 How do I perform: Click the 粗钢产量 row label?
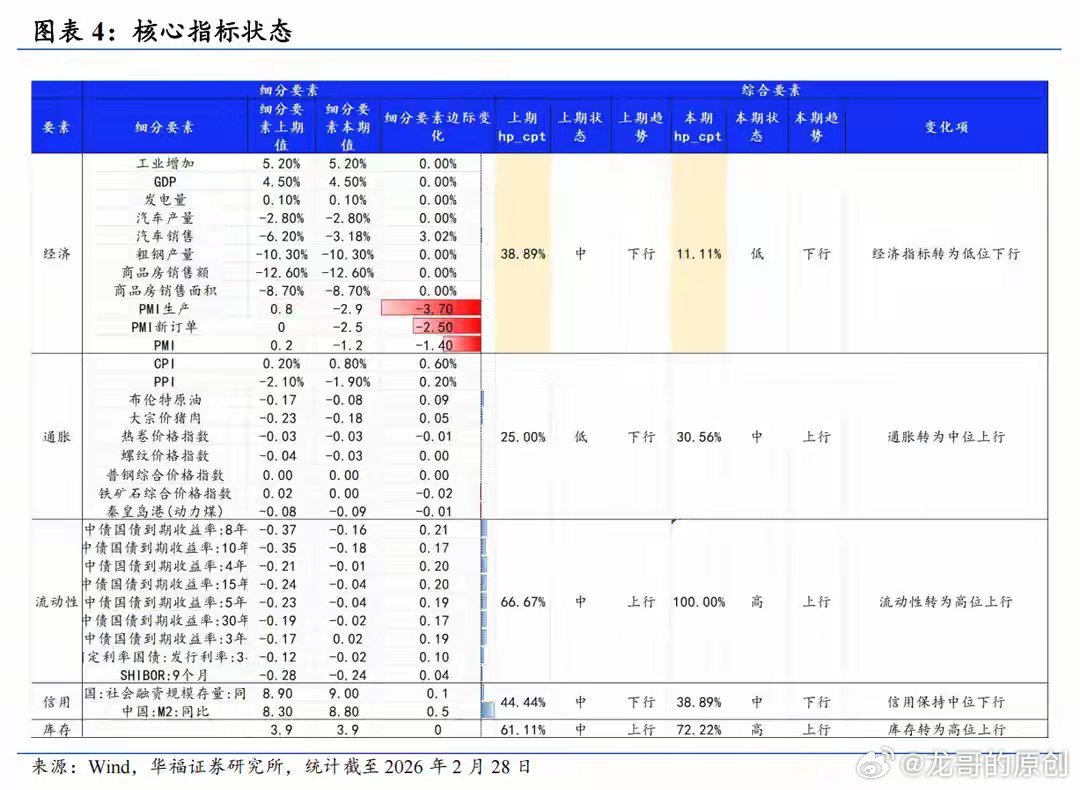pos(165,254)
